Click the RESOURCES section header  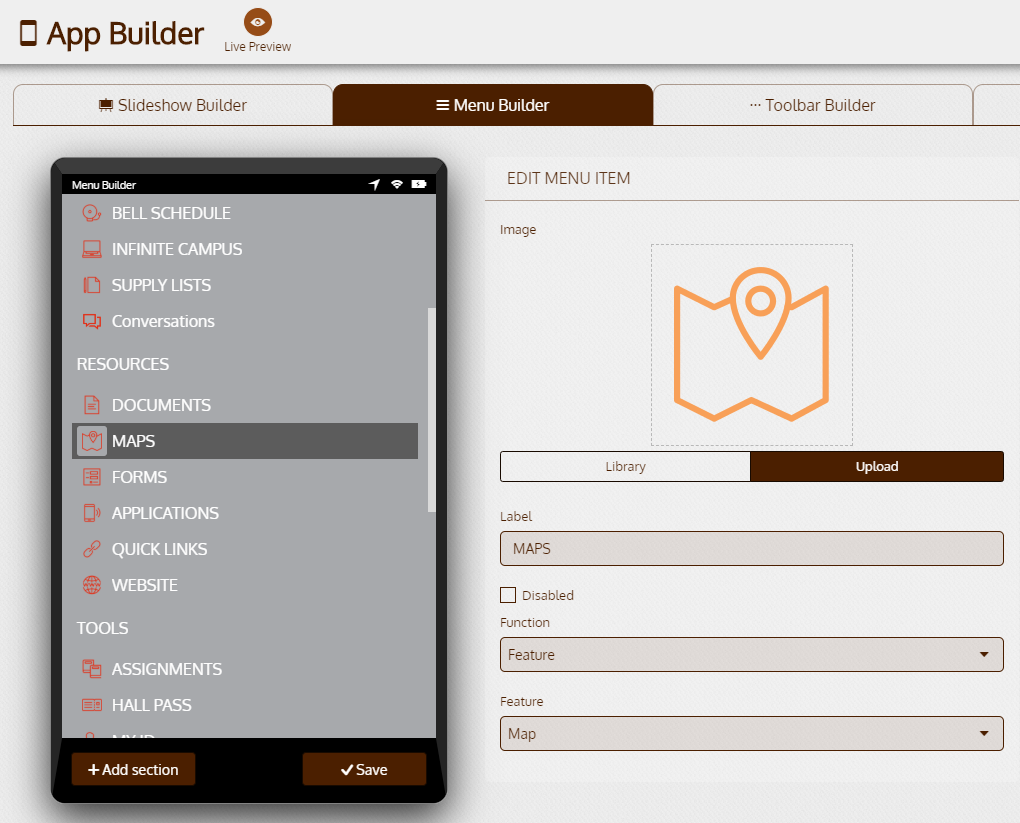pyautogui.click(x=123, y=364)
